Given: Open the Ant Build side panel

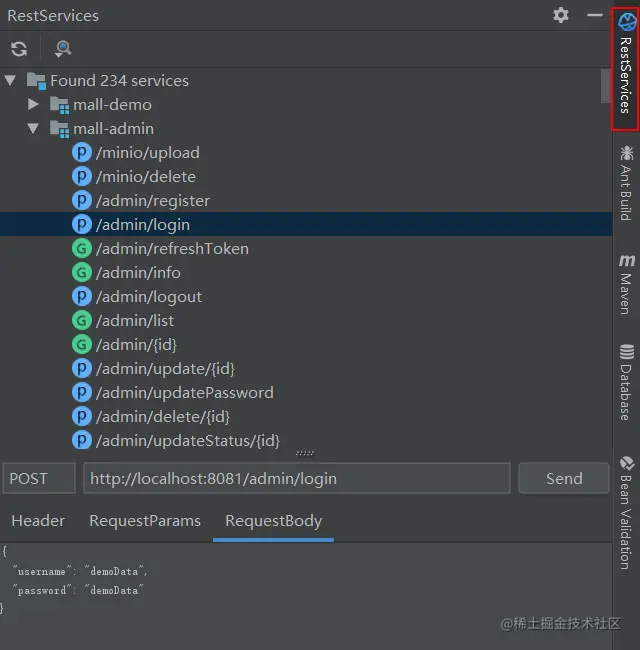Looking at the screenshot, I should [x=626, y=183].
